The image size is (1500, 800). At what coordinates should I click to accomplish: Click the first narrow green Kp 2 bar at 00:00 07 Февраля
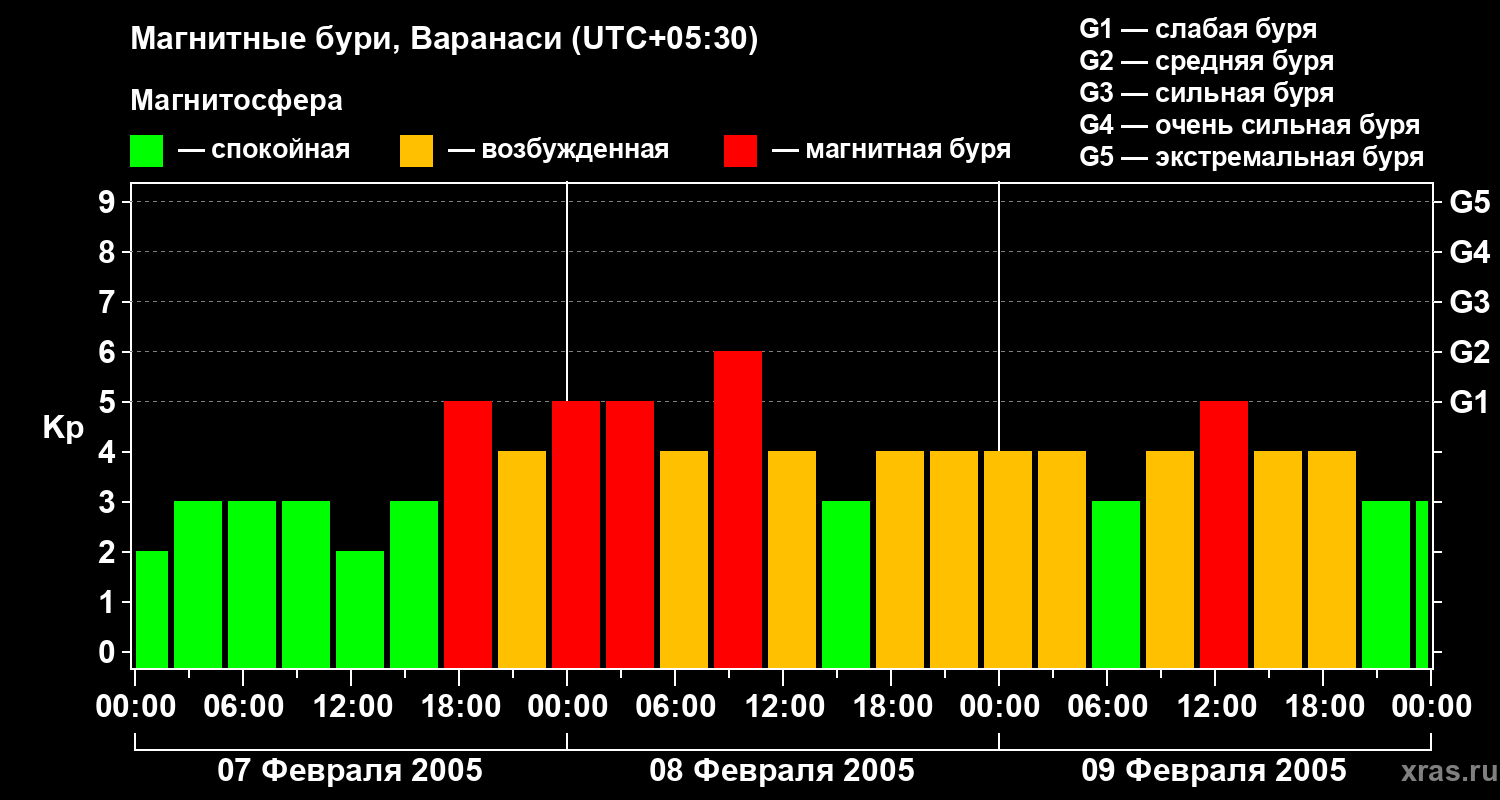pyautogui.click(x=152, y=610)
